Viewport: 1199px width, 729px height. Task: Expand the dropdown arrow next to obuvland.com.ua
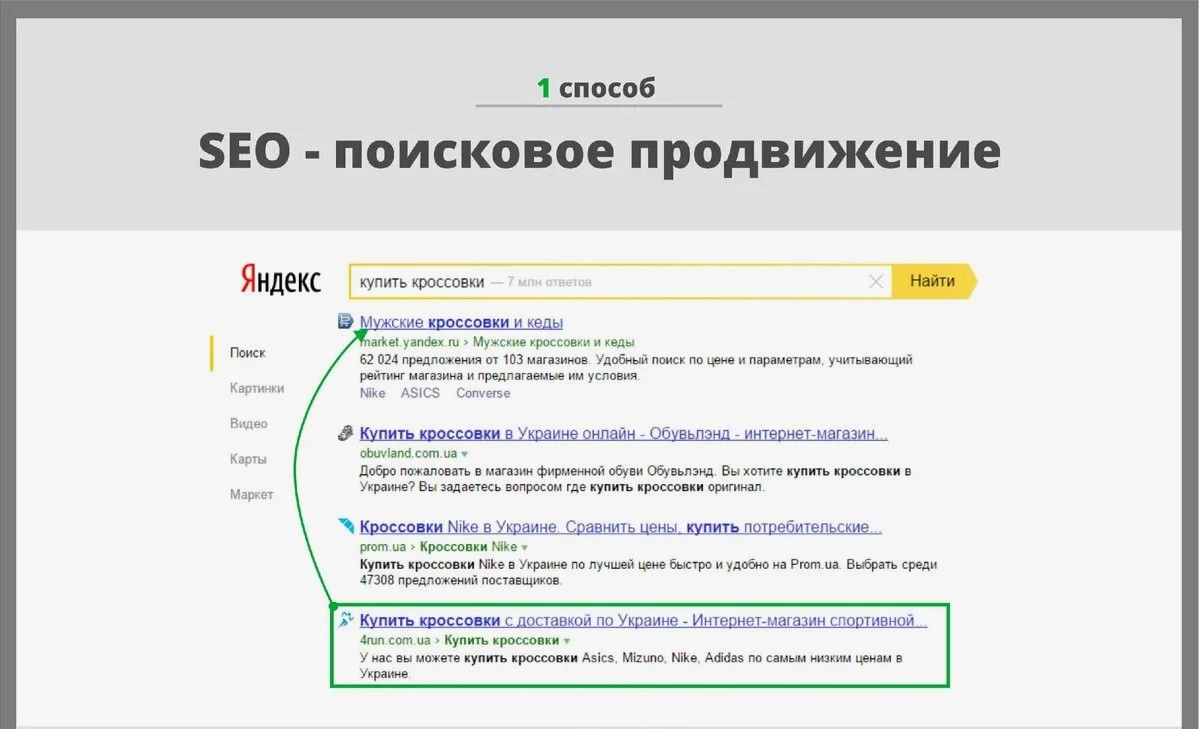click(x=464, y=454)
